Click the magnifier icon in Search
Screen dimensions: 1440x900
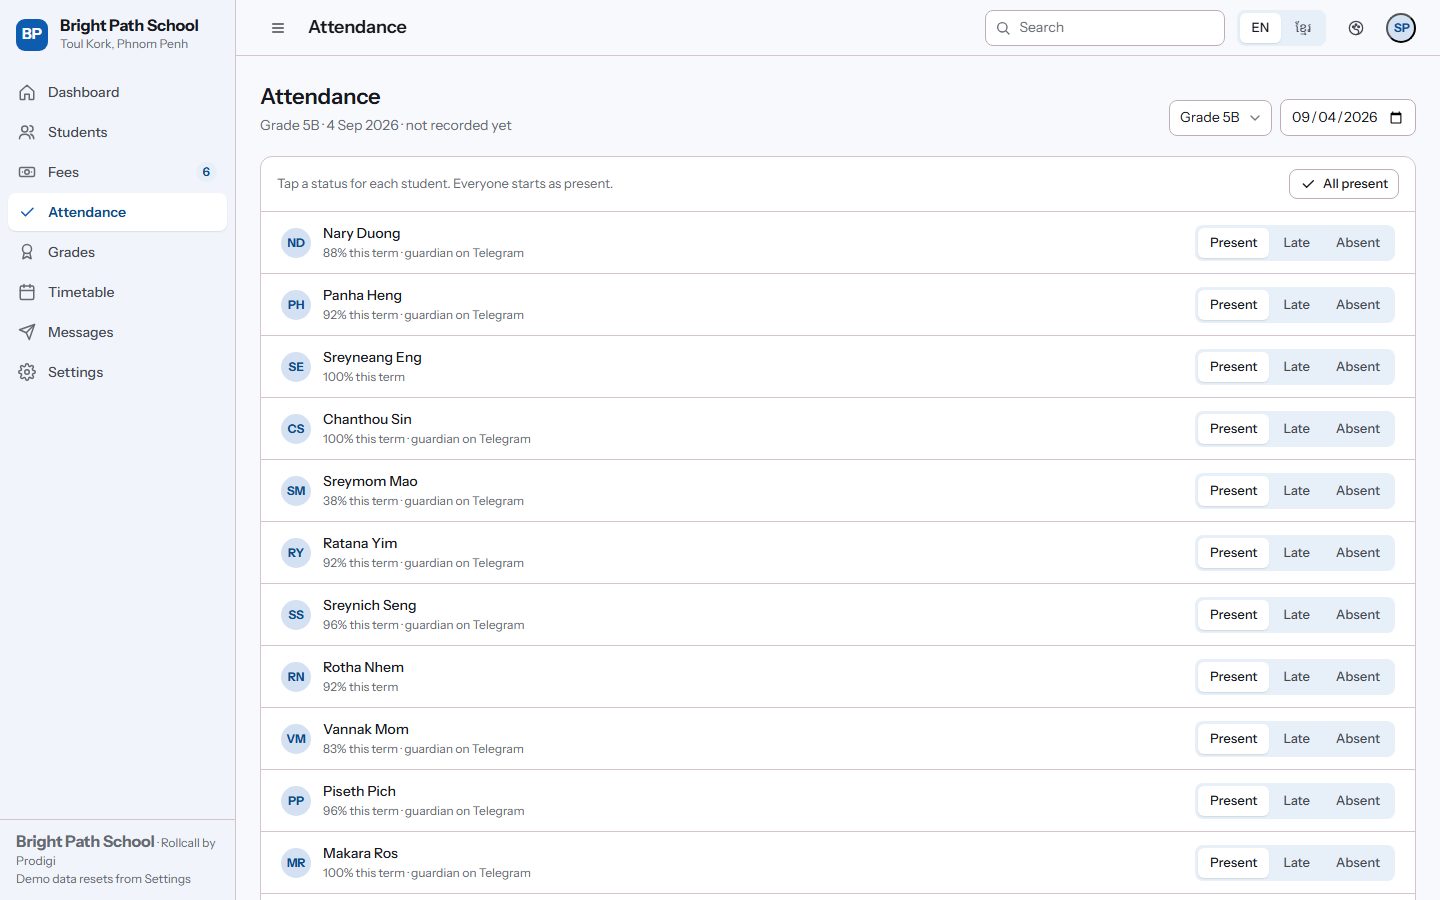point(1003,28)
